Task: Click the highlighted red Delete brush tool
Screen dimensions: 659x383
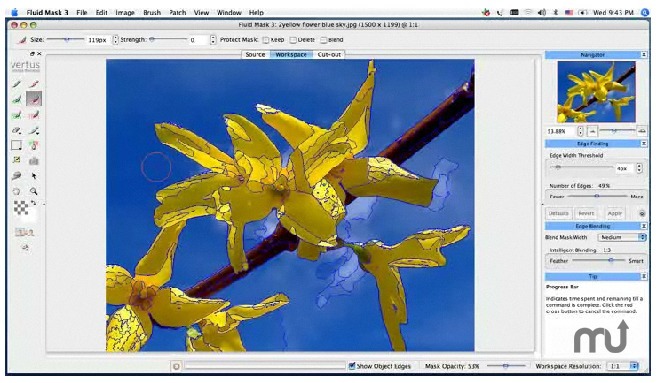Action: 34,99
